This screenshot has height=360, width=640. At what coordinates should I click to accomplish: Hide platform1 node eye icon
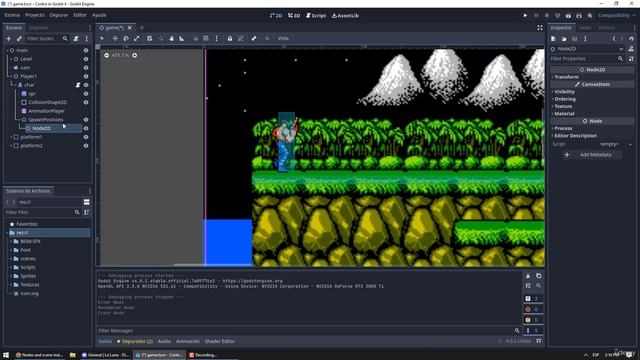tap(86, 137)
